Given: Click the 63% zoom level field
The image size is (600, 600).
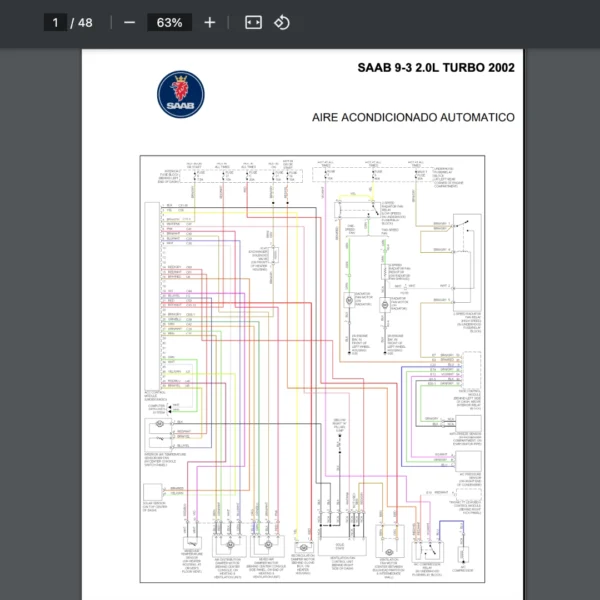Looking at the screenshot, I should pos(169,22).
